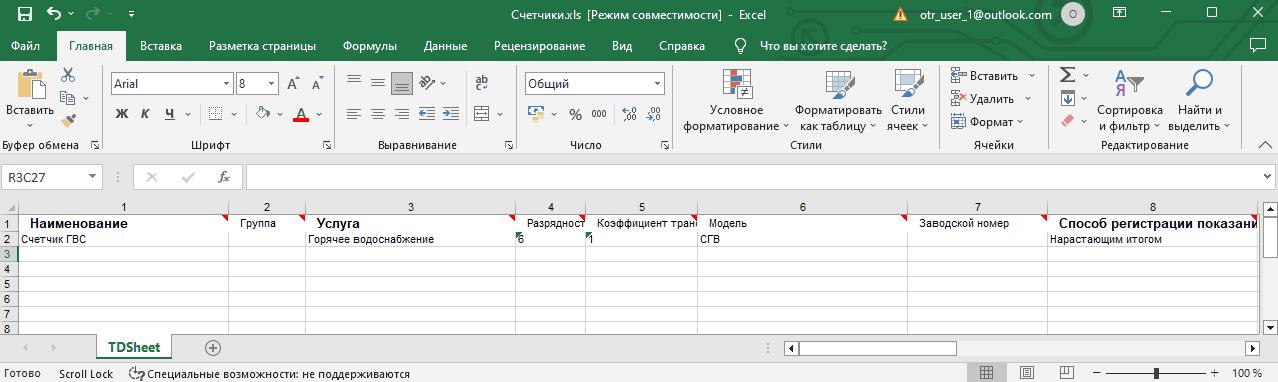Image resolution: width=1278 pixels, height=382 pixels.
Task: Paste from the Вставить clipboard button
Action: tap(30, 99)
